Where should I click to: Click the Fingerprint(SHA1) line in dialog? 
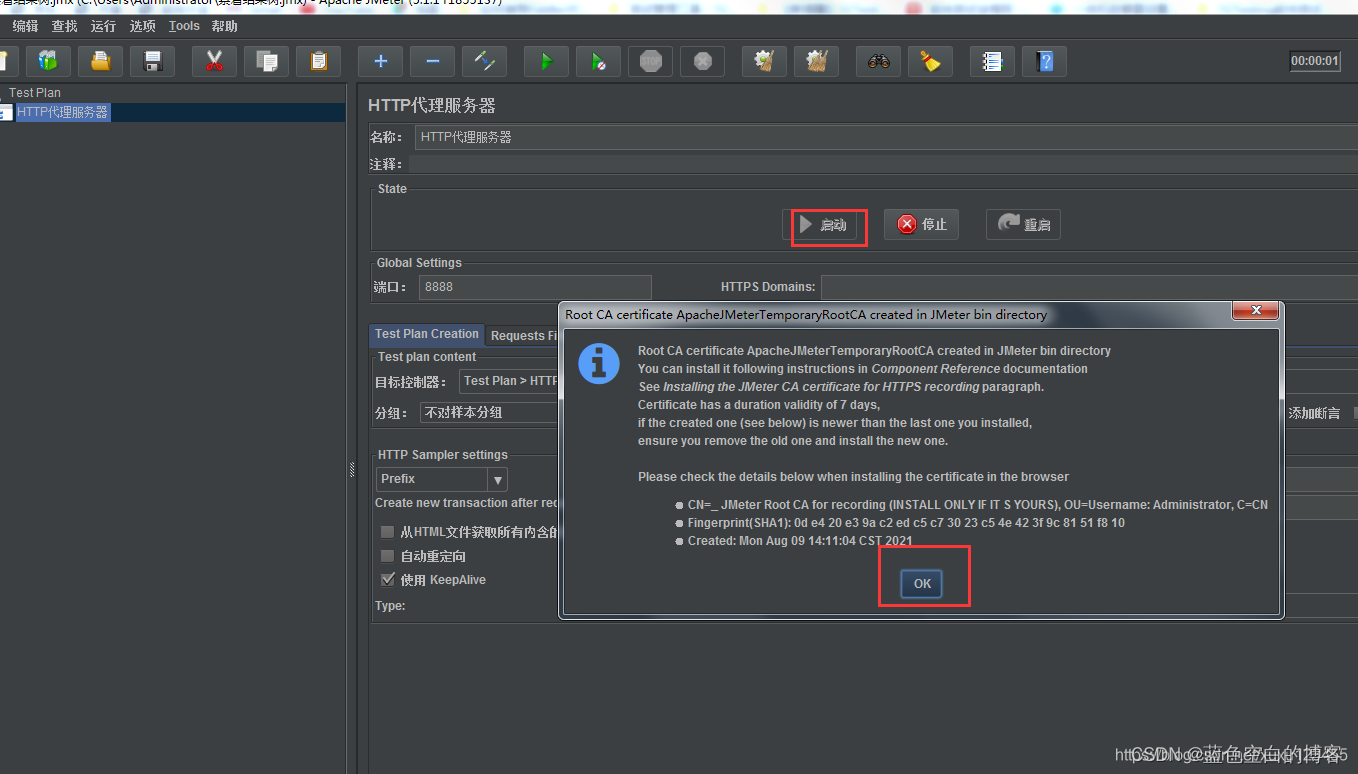coord(906,523)
